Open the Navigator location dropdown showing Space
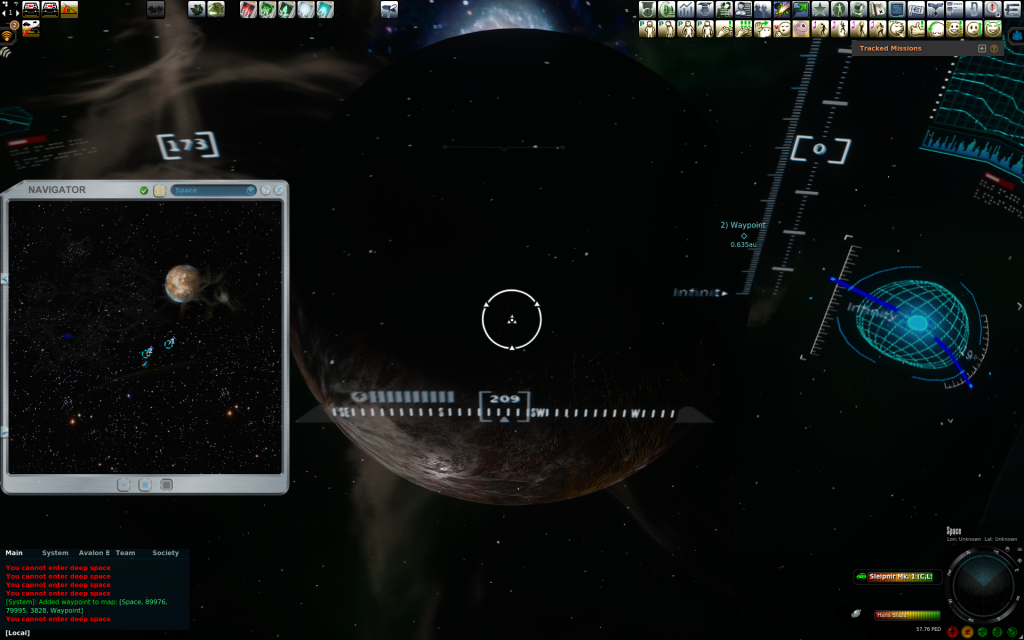This screenshot has width=1024, height=640. point(214,190)
